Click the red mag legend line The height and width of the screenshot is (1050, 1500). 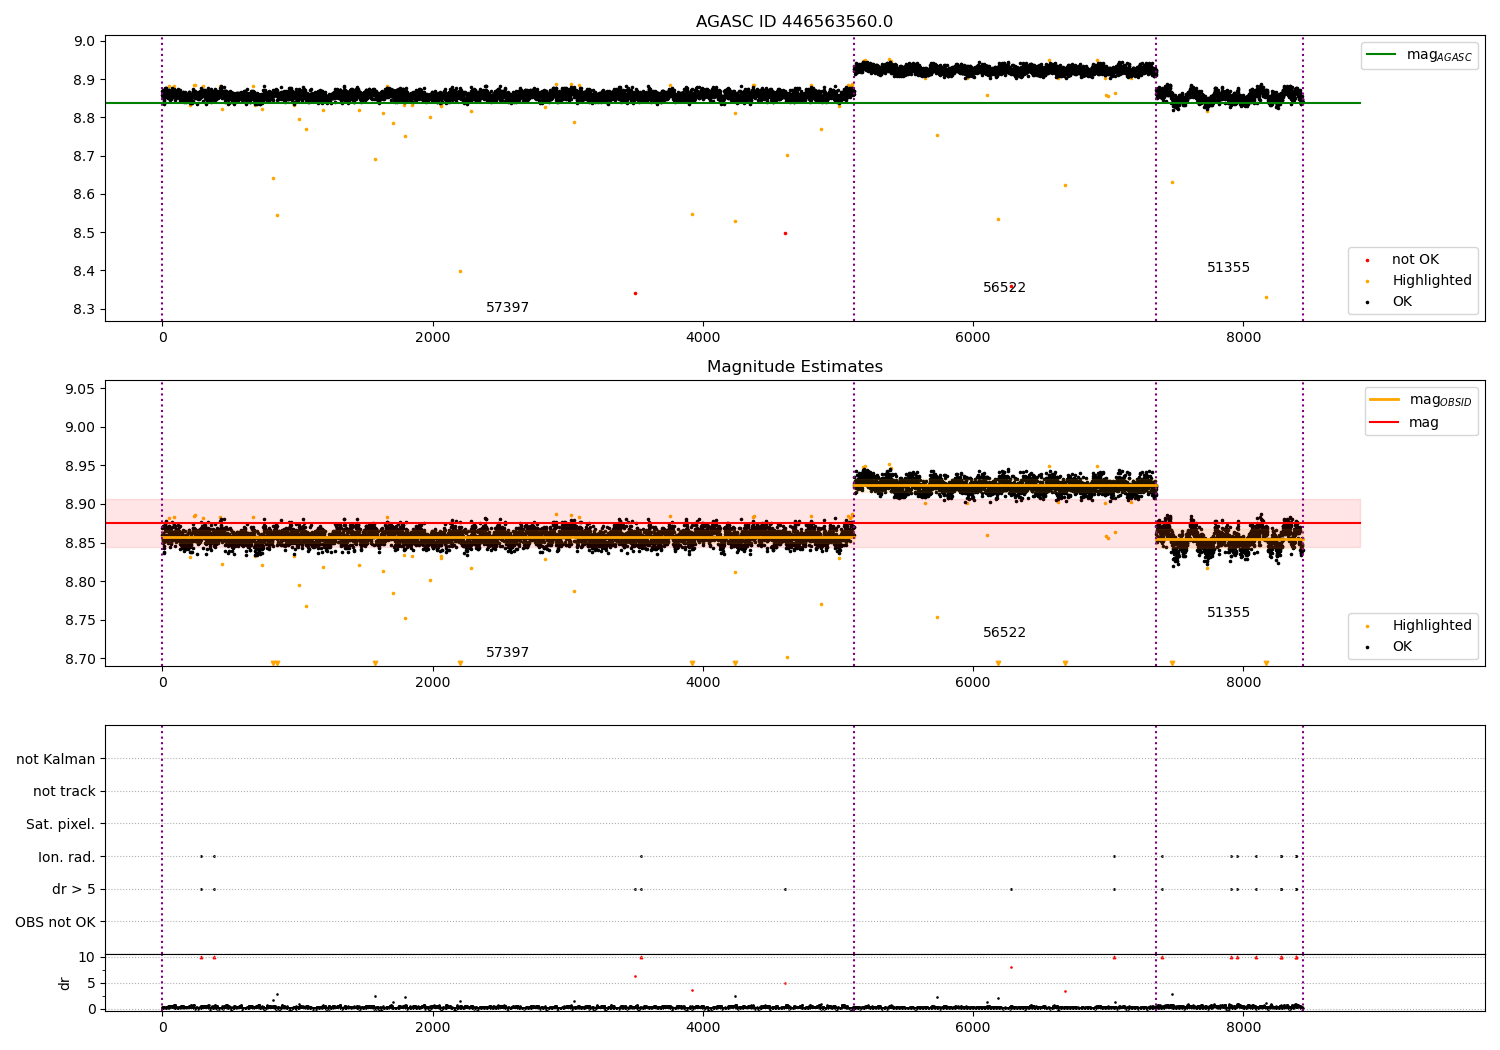(x=1385, y=422)
